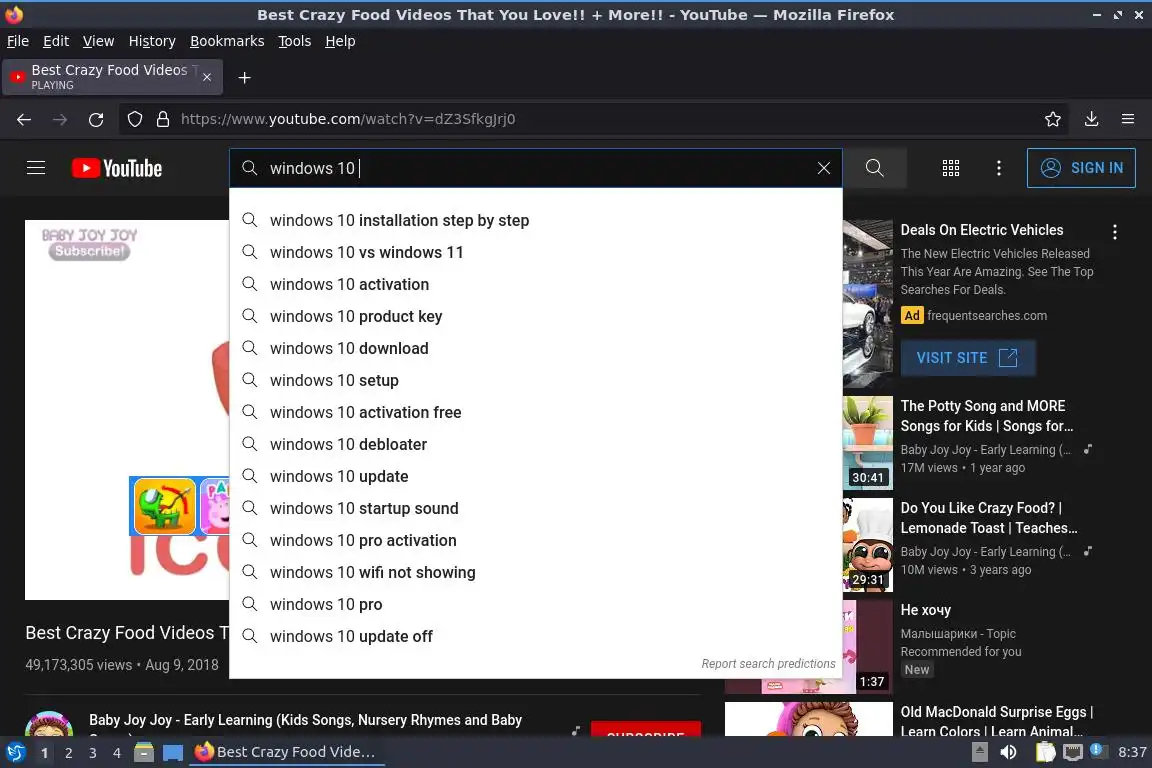1152x768 pixels.
Task: Submit search with magnifier button
Action: (x=874, y=168)
